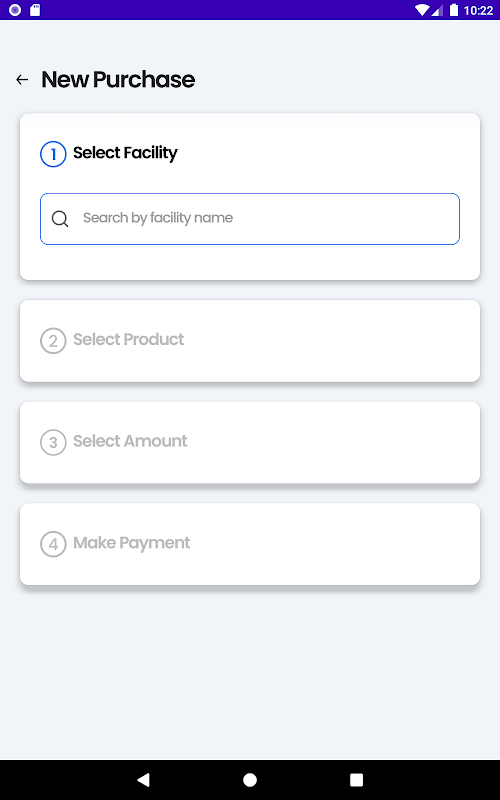Tap the Android back navigation triangle
Image resolution: width=500 pixels, height=800 pixels.
pyautogui.click(x=143, y=779)
